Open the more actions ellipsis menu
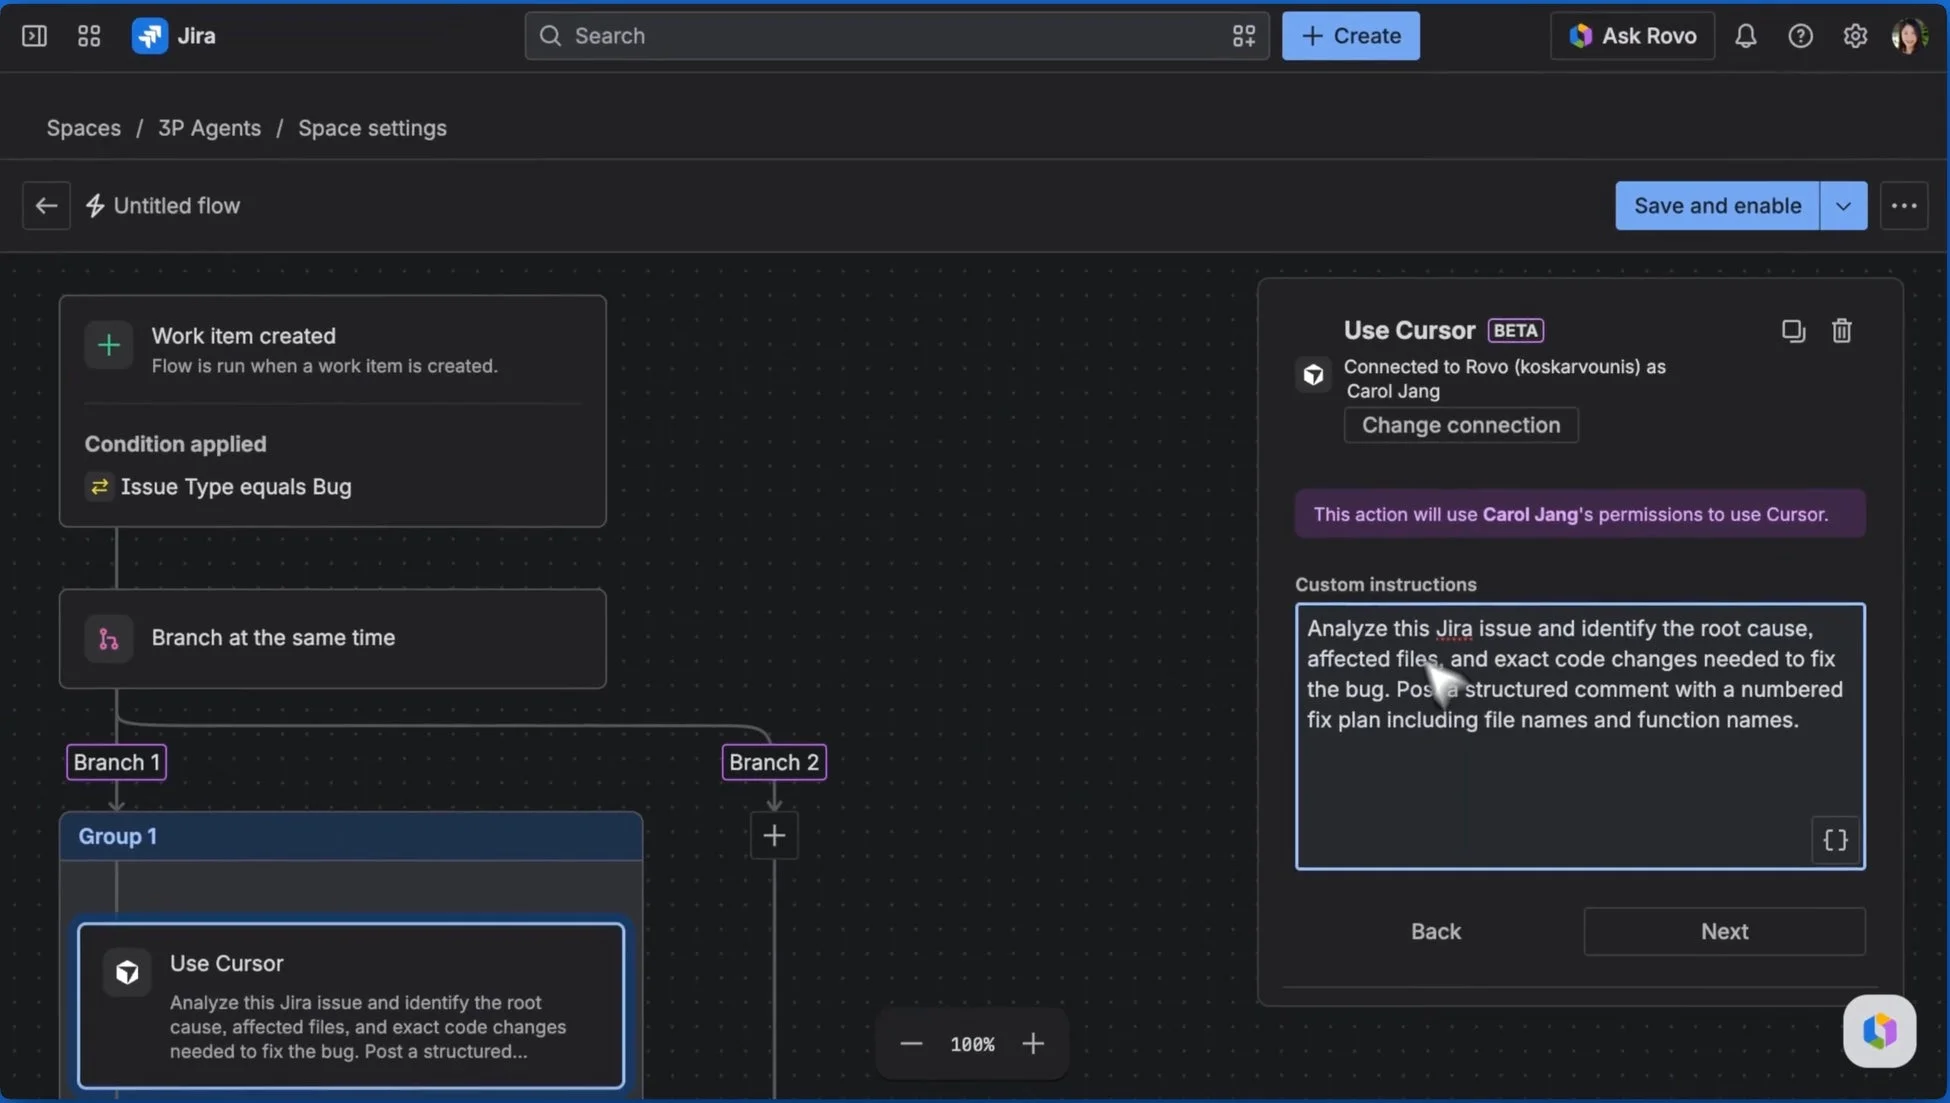Viewport: 1950px width, 1103px height. click(1903, 206)
